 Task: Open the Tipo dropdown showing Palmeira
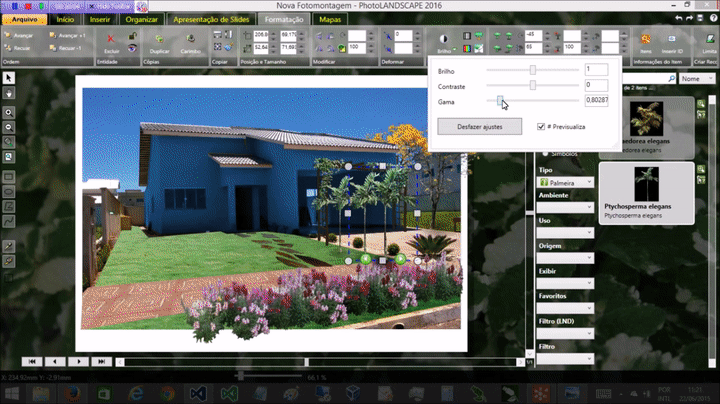(x=566, y=182)
